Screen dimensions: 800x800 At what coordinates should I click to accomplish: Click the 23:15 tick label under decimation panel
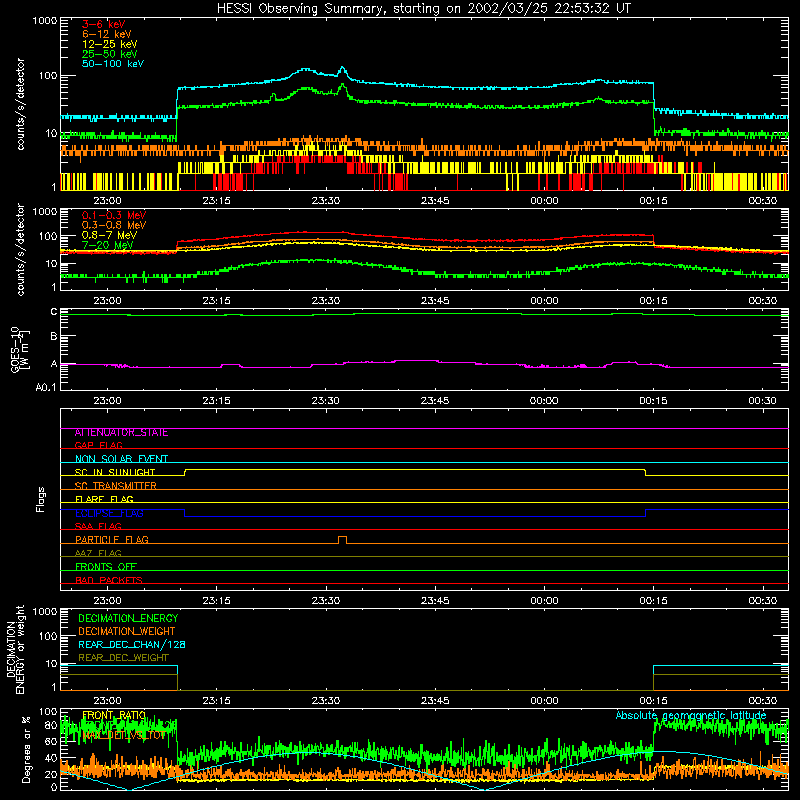216,701
